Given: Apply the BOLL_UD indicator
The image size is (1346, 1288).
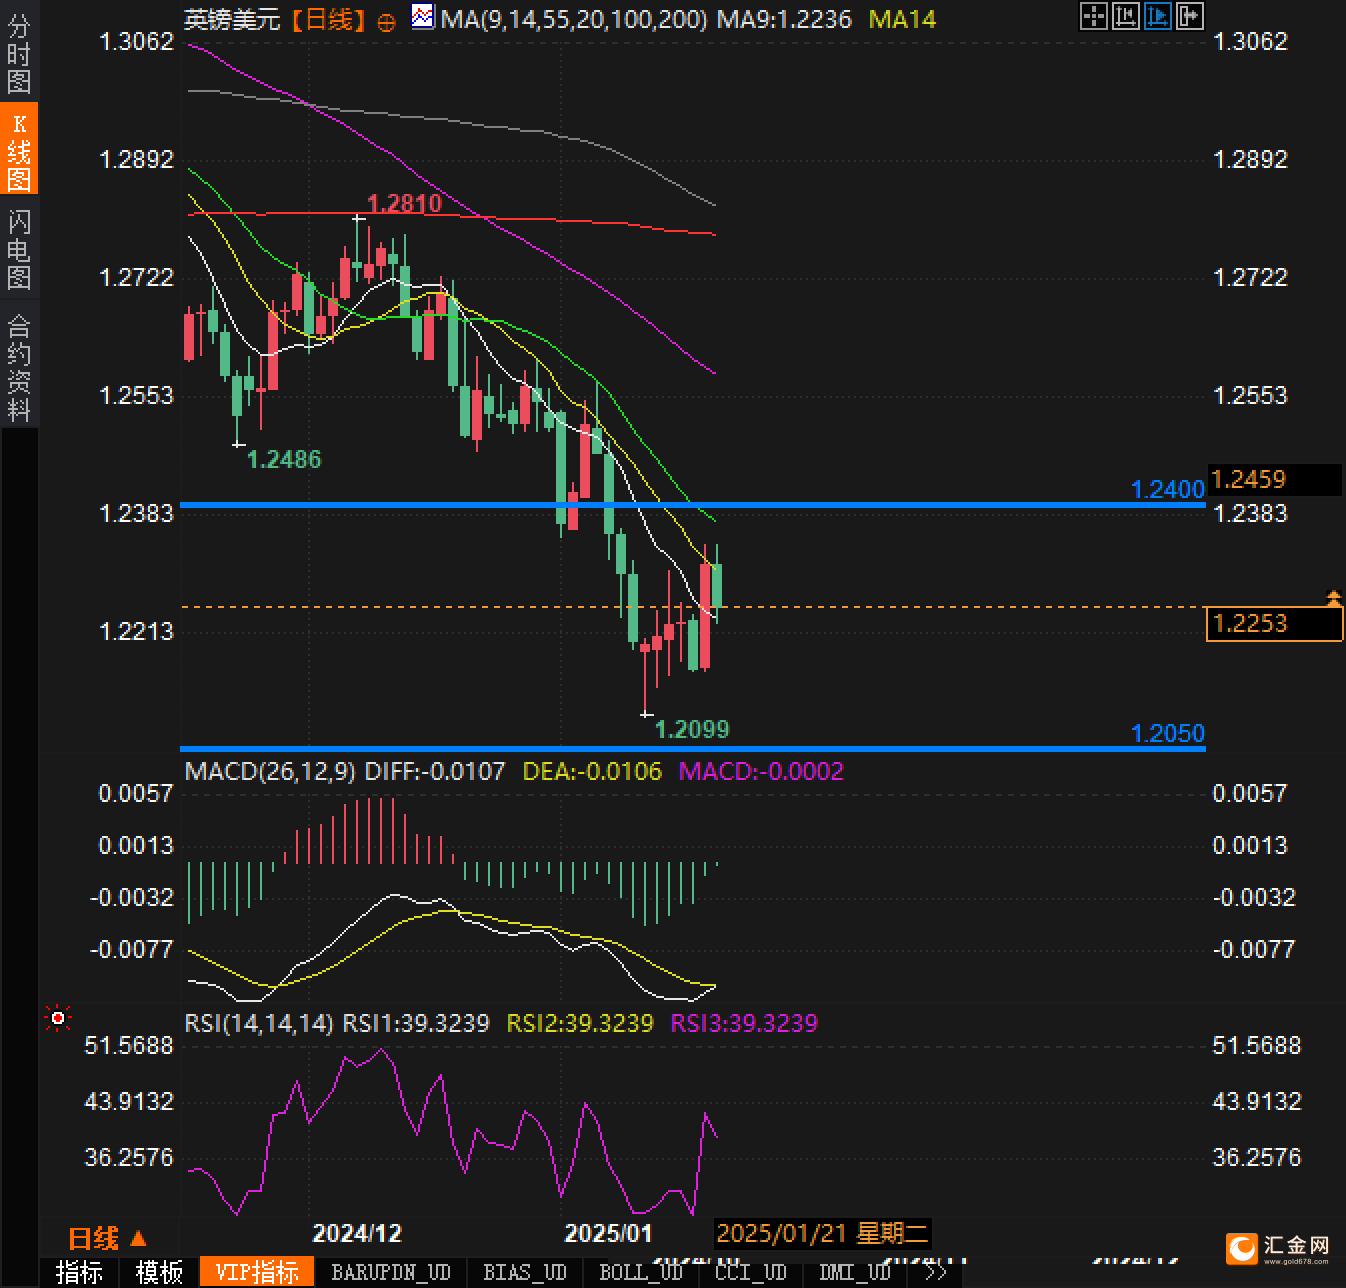Looking at the screenshot, I should tap(641, 1272).
